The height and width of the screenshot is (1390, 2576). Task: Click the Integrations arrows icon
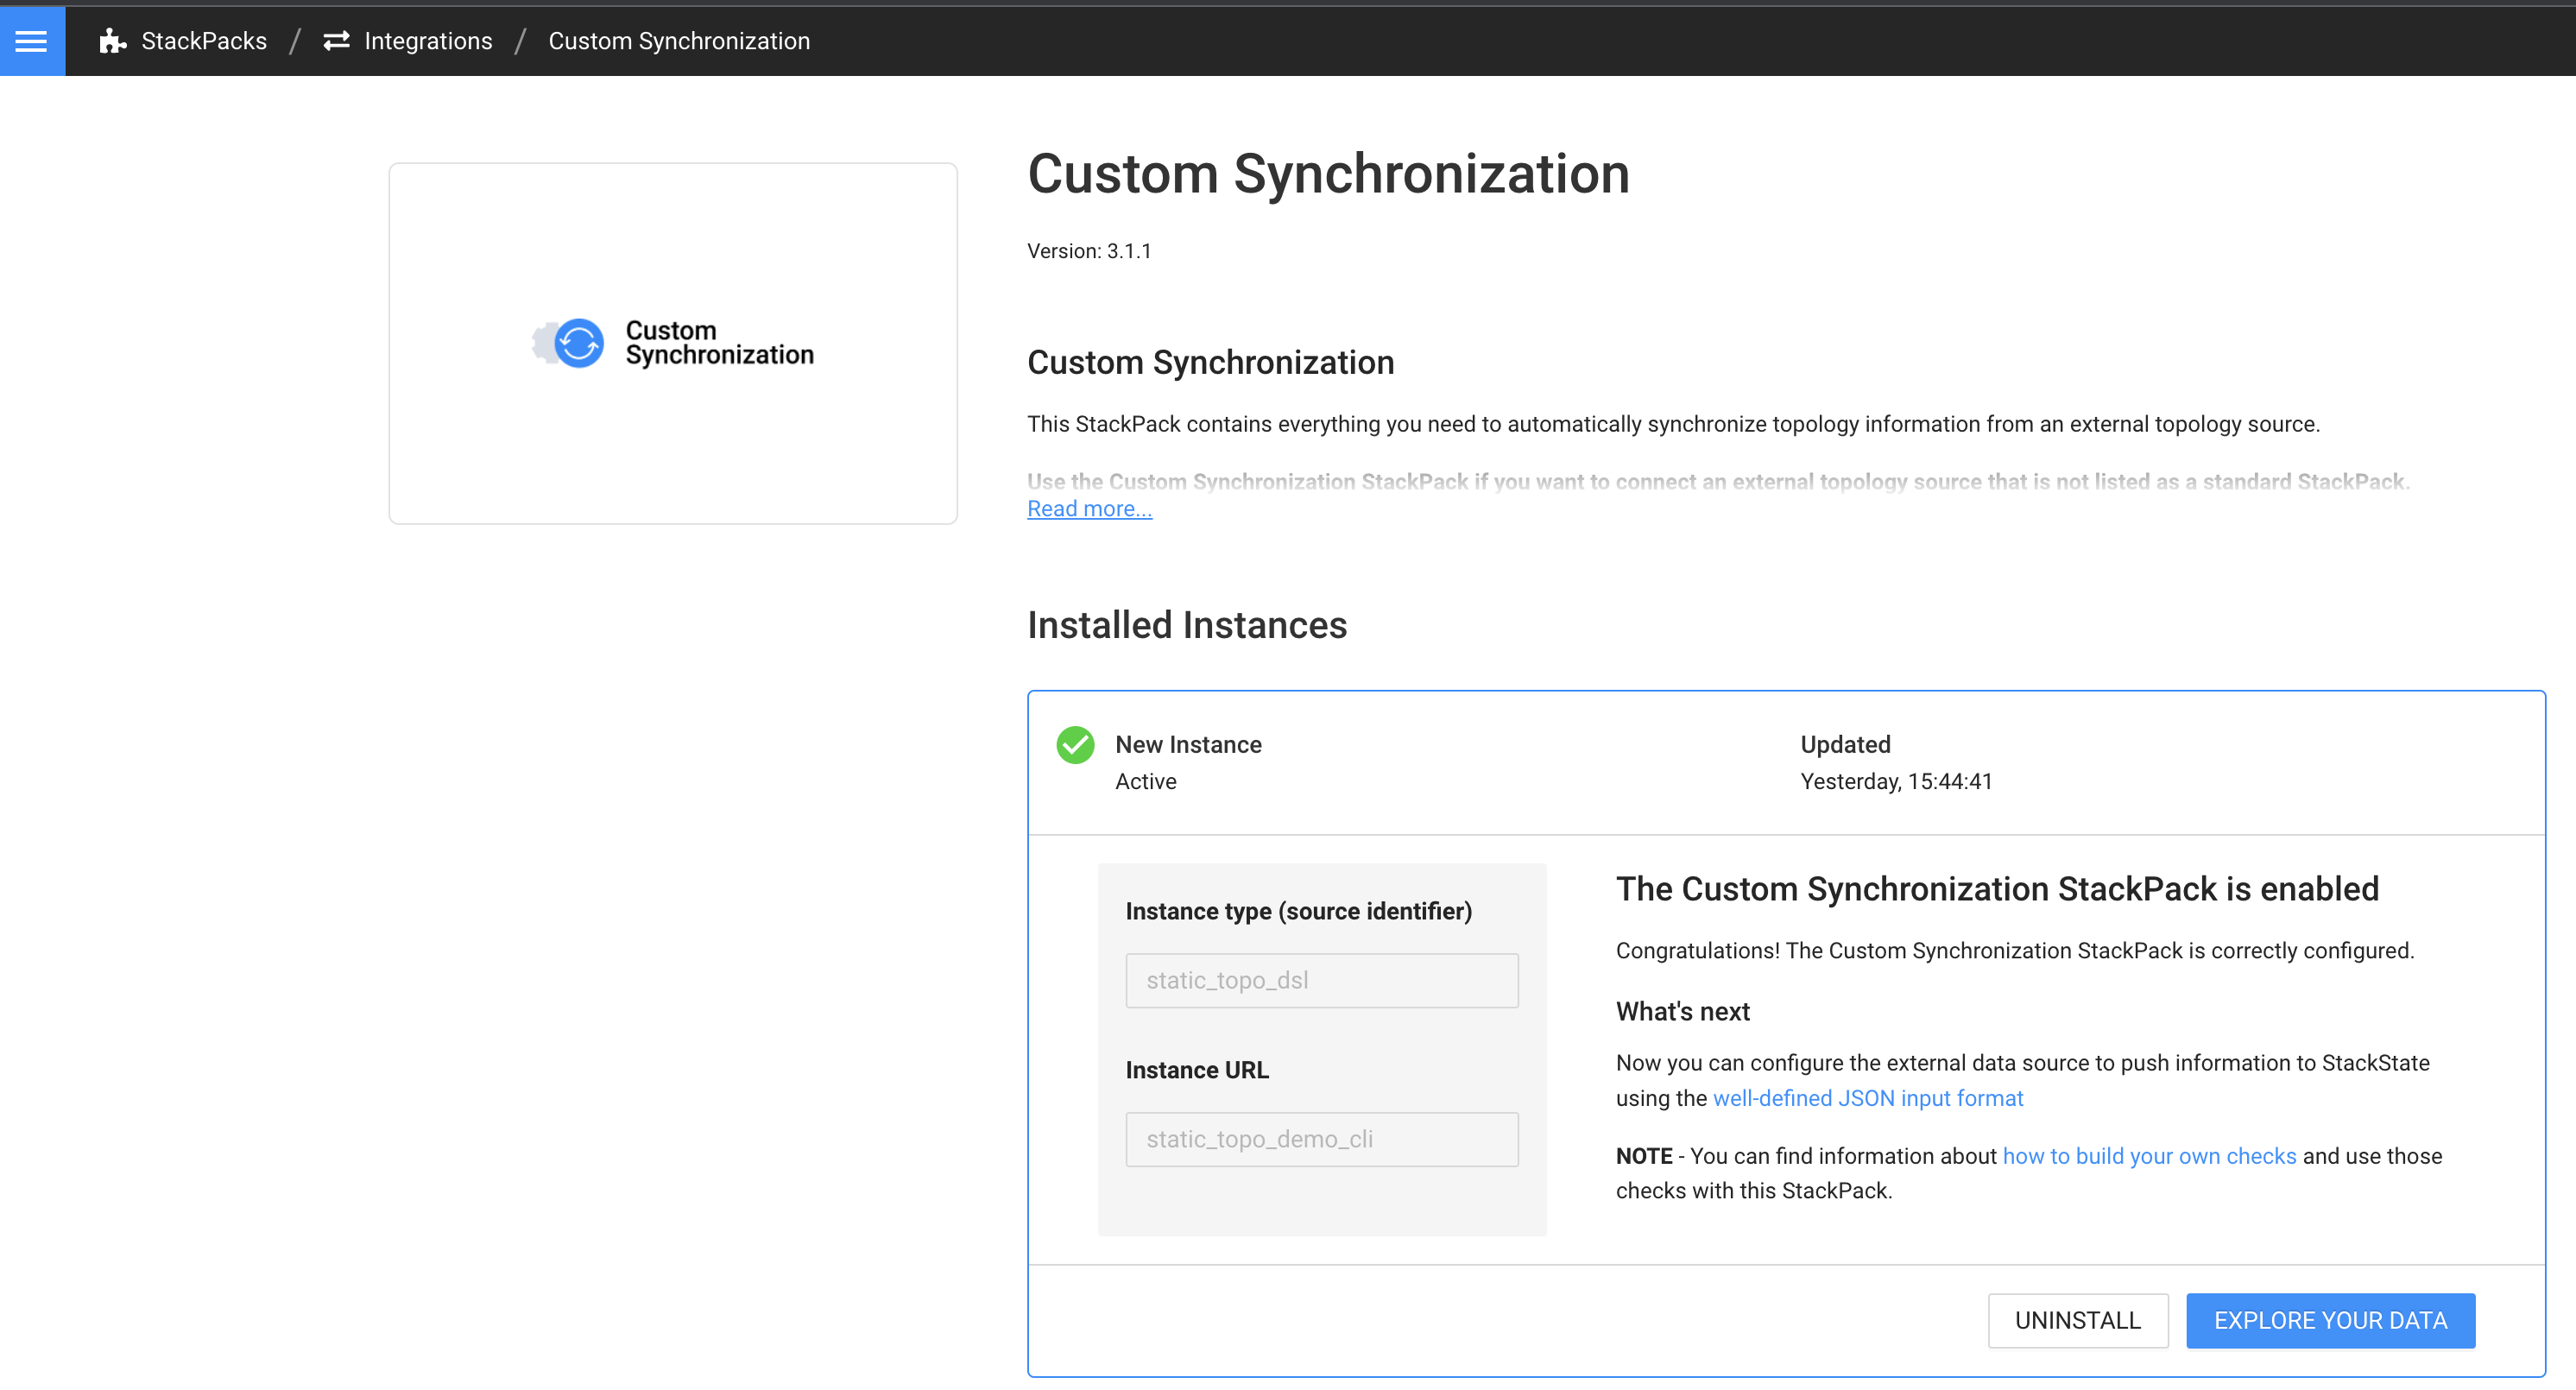click(x=336, y=41)
